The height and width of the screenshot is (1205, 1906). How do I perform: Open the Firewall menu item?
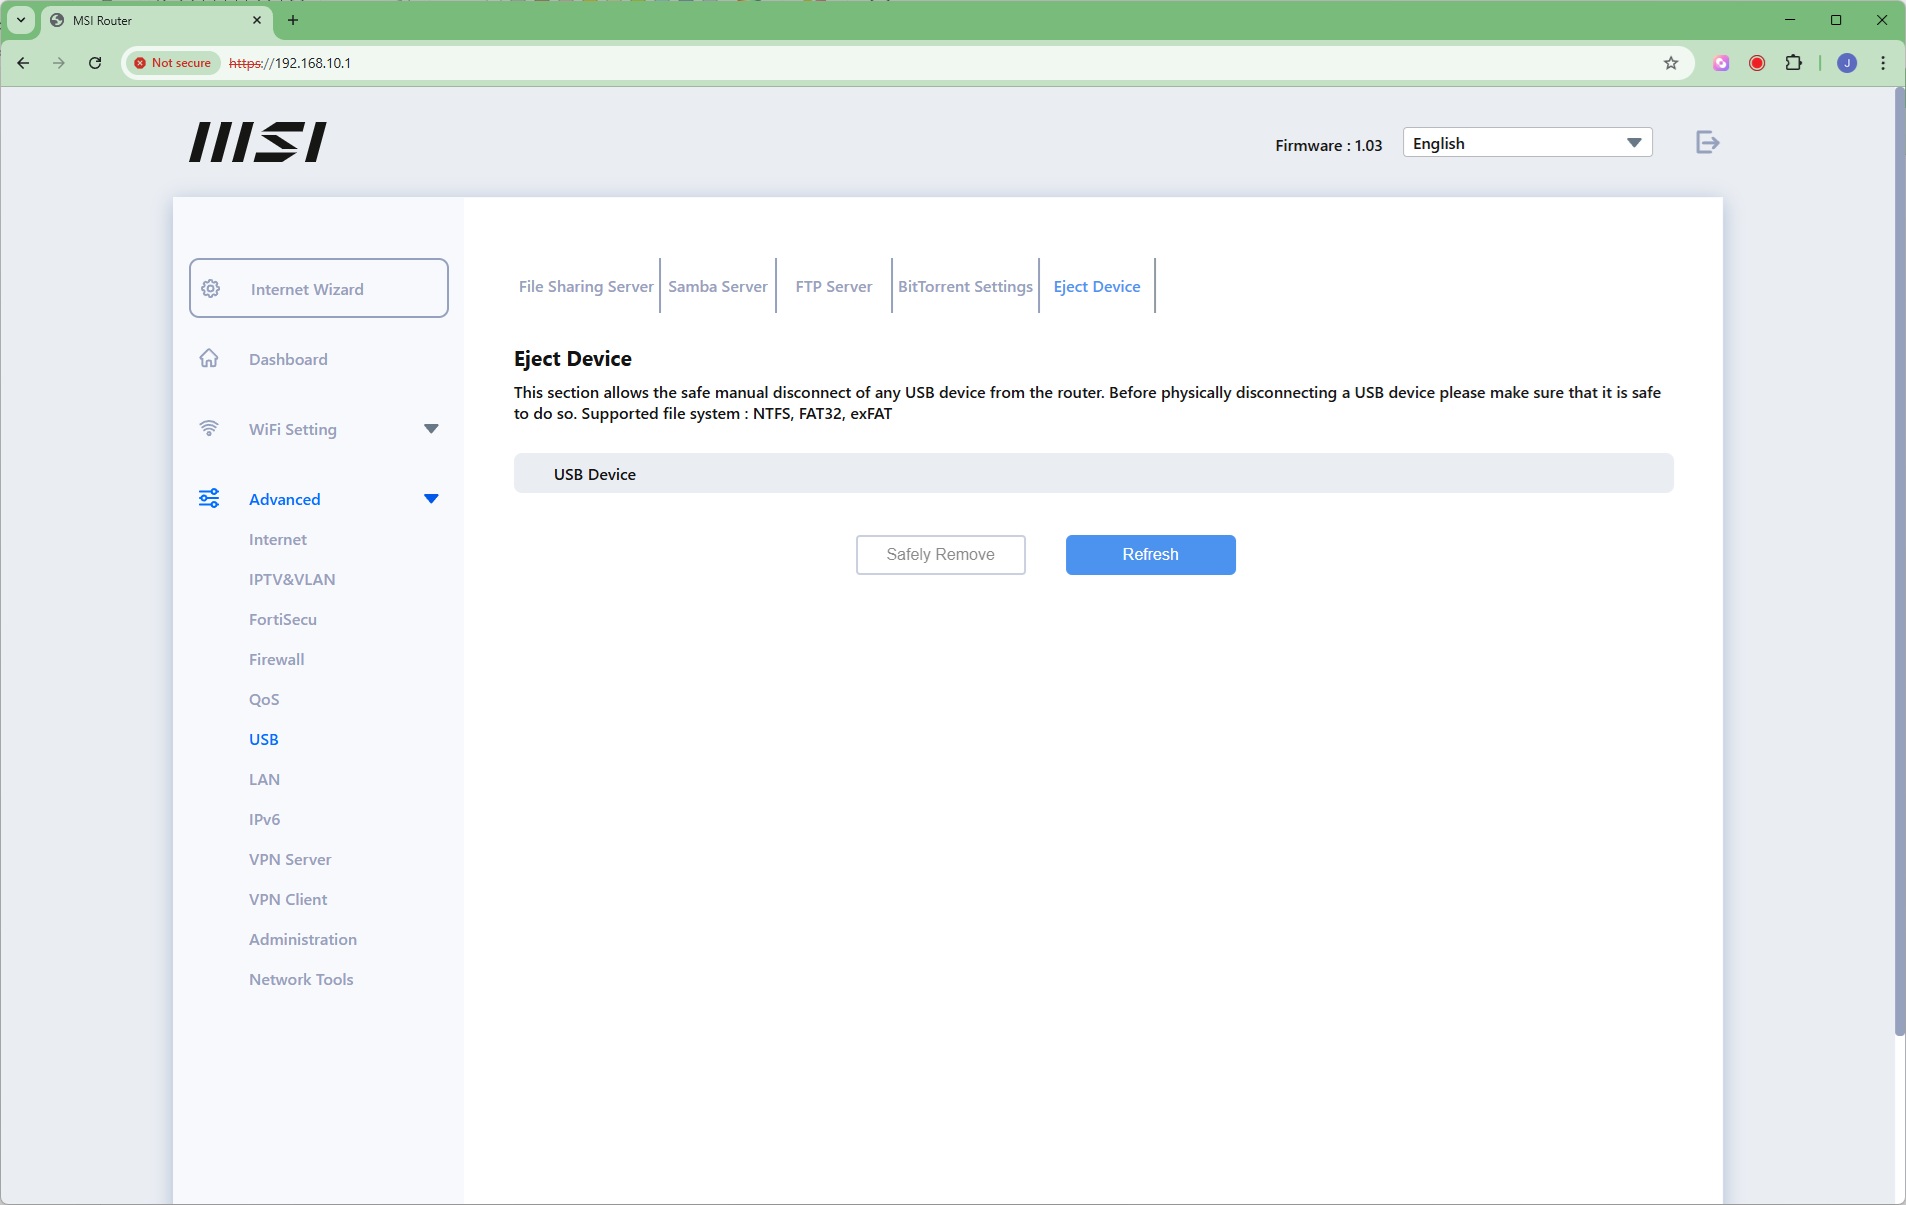coord(276,660)
